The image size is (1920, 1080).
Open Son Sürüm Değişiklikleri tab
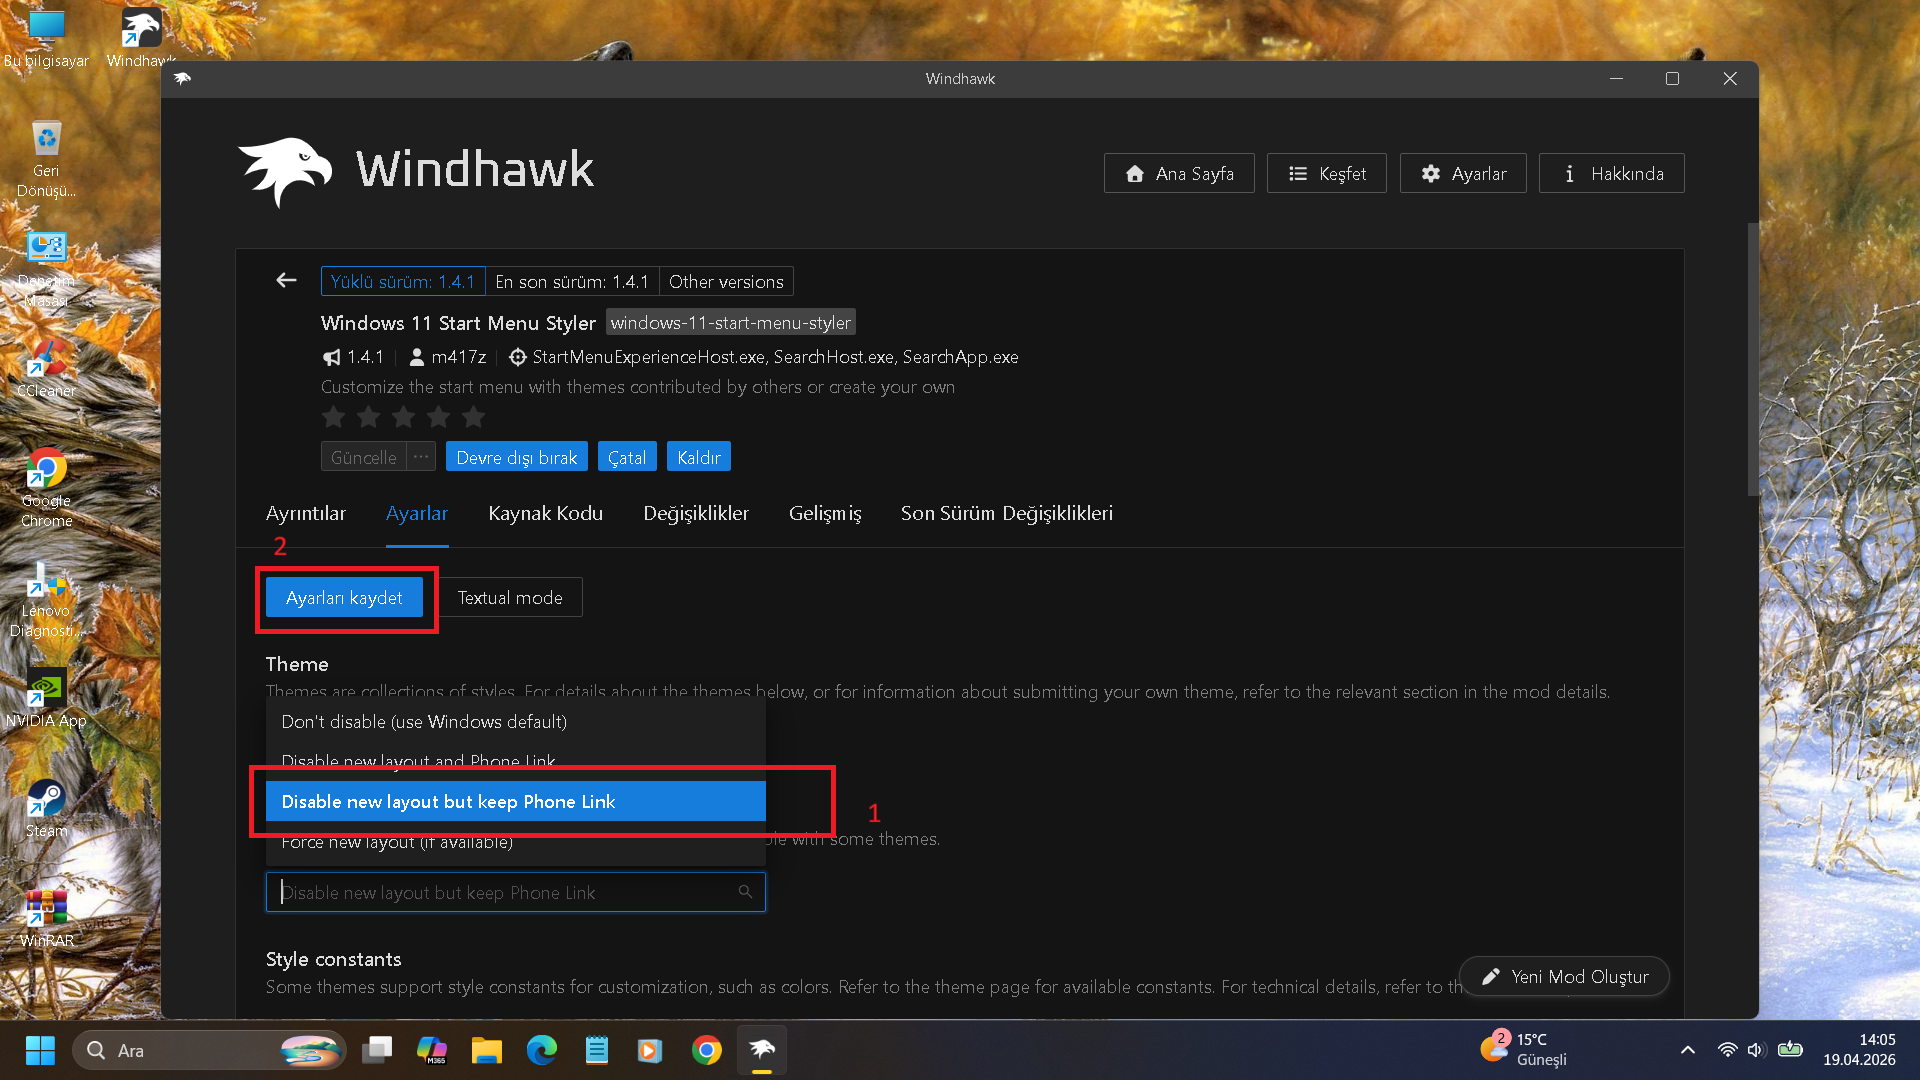(1007, 513)
